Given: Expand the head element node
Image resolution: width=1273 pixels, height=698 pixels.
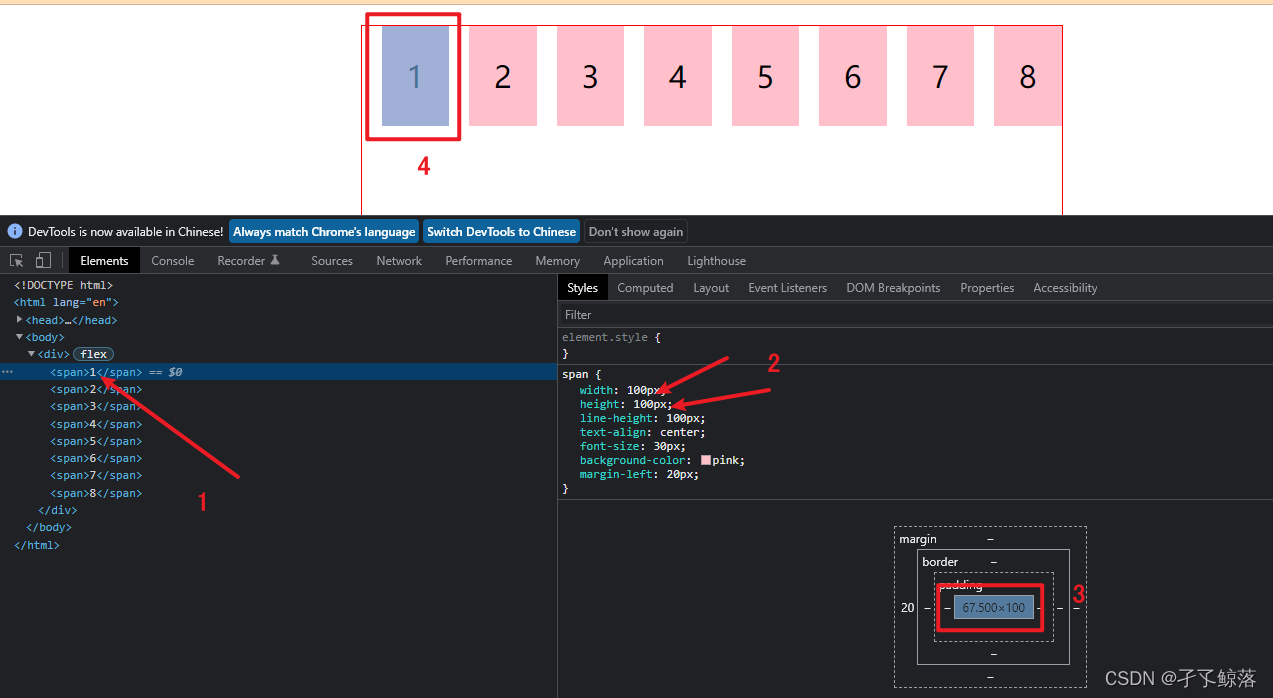Looking at the screenshot, I should pyautogui.click(x=20, y=320).
